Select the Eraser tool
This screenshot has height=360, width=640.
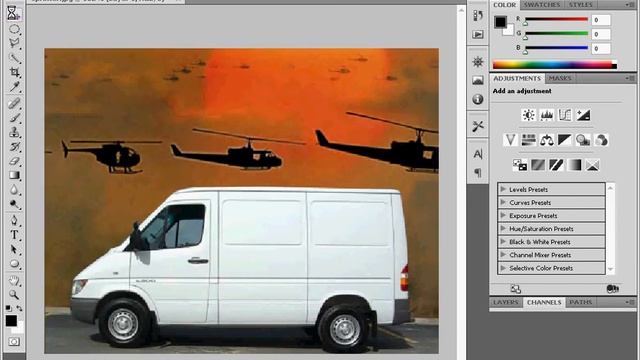click(x=14, y=161)
